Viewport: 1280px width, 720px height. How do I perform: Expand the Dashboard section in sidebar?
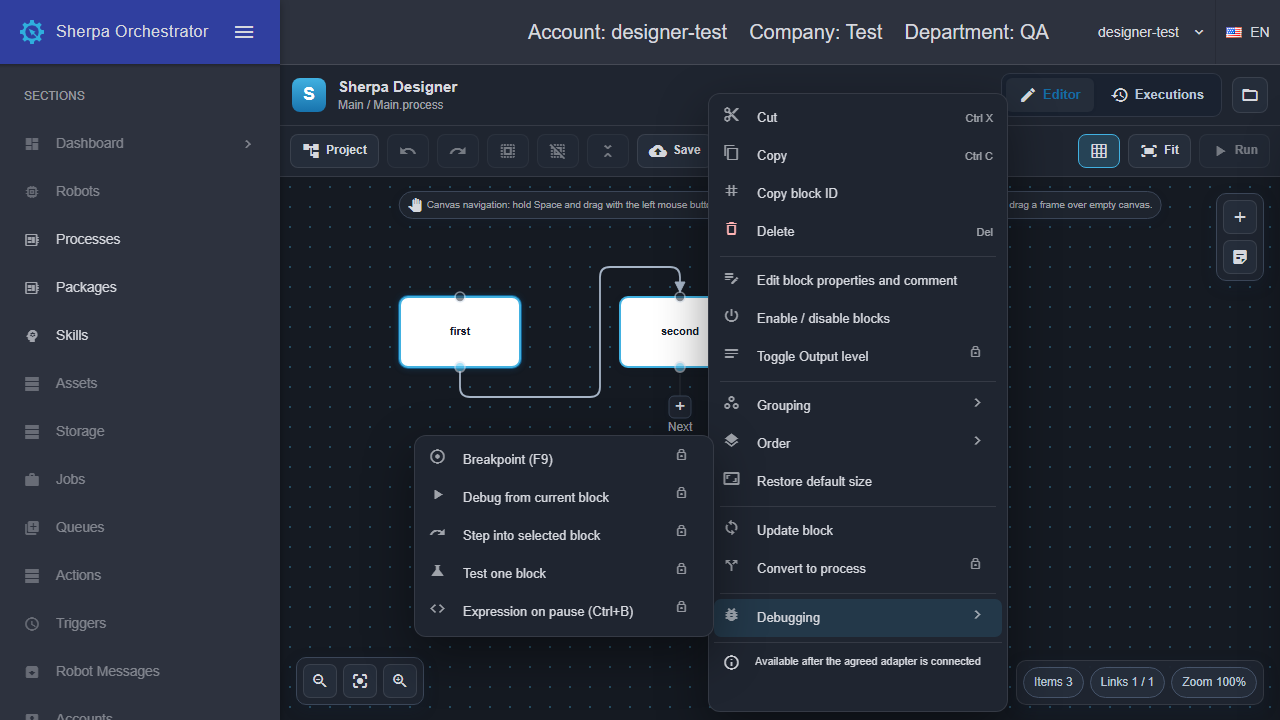click(140, 143)
